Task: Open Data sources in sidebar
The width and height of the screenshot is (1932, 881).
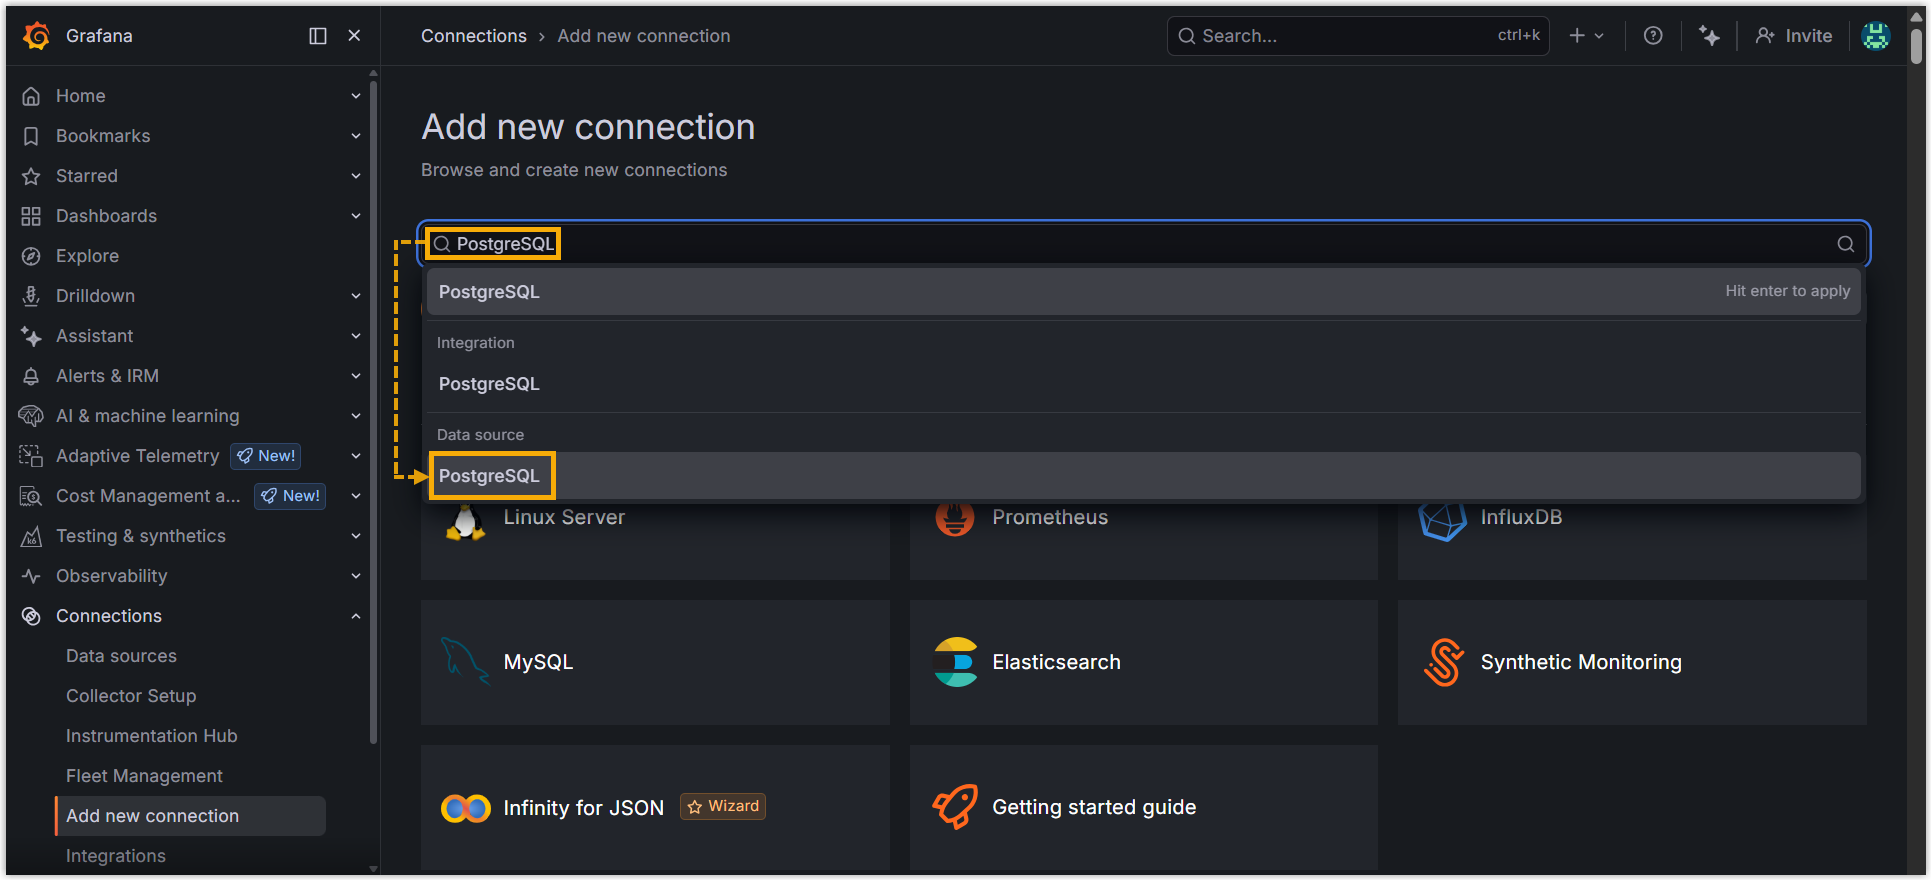Action: (x=121, y=656)
